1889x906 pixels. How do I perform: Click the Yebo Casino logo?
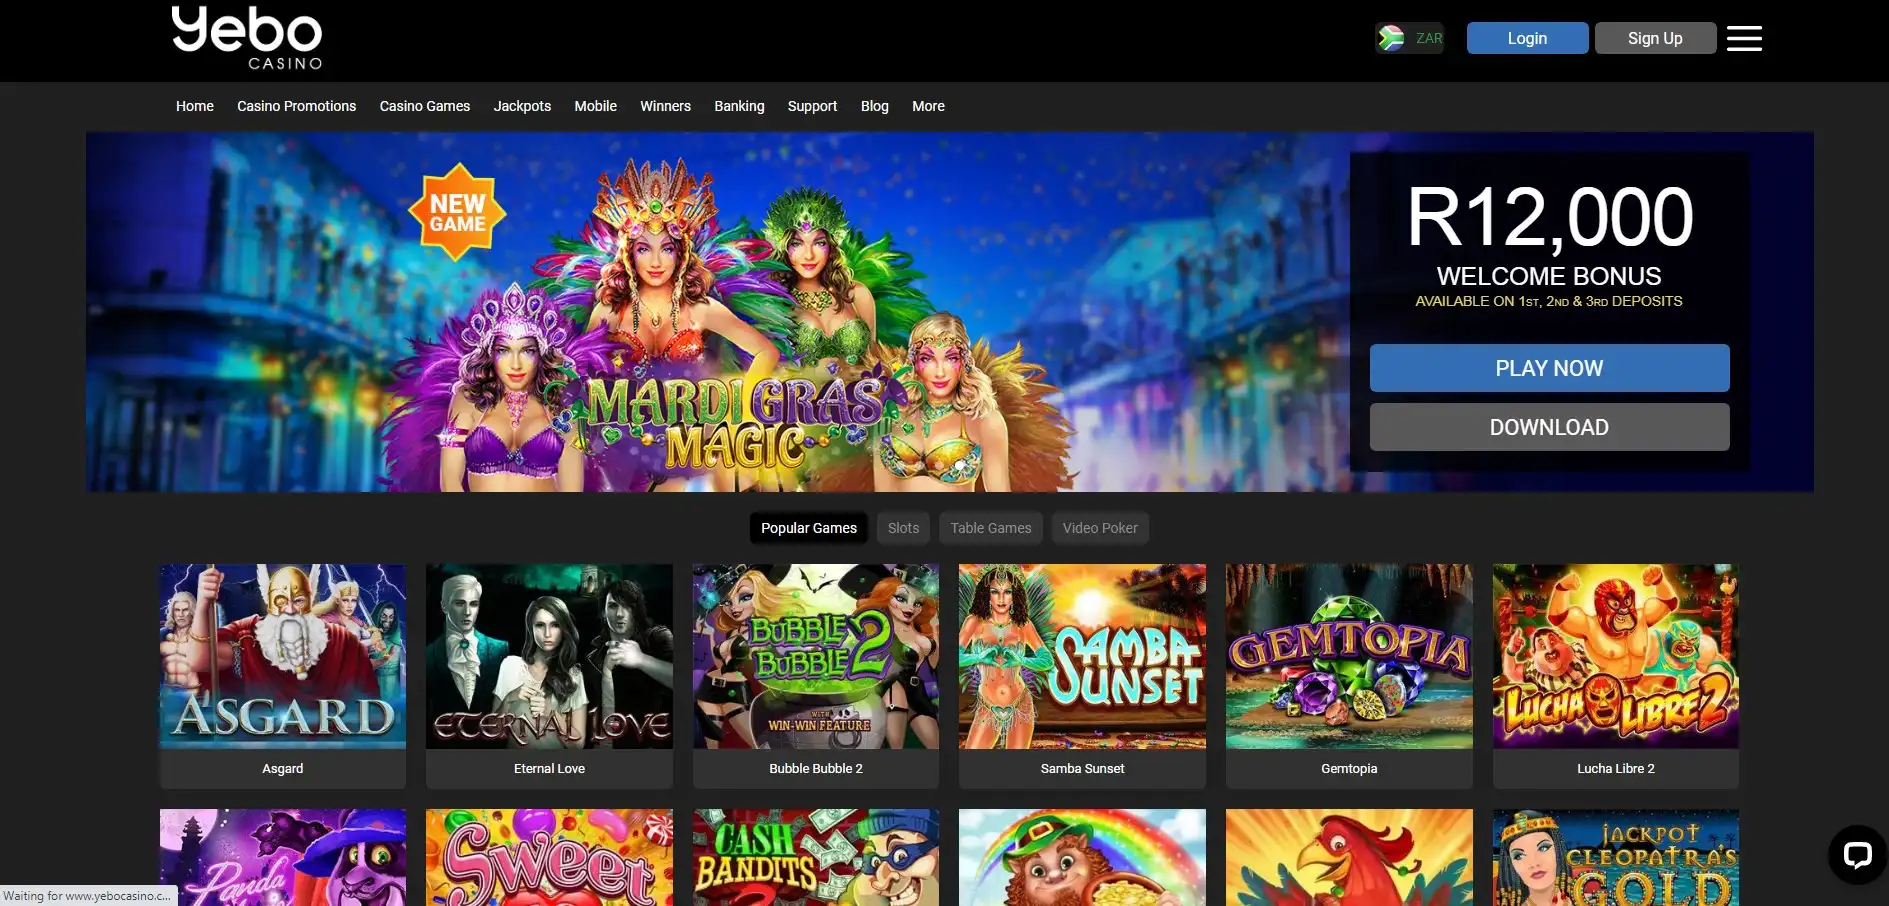pyautogui.click(x=247, y=38)
